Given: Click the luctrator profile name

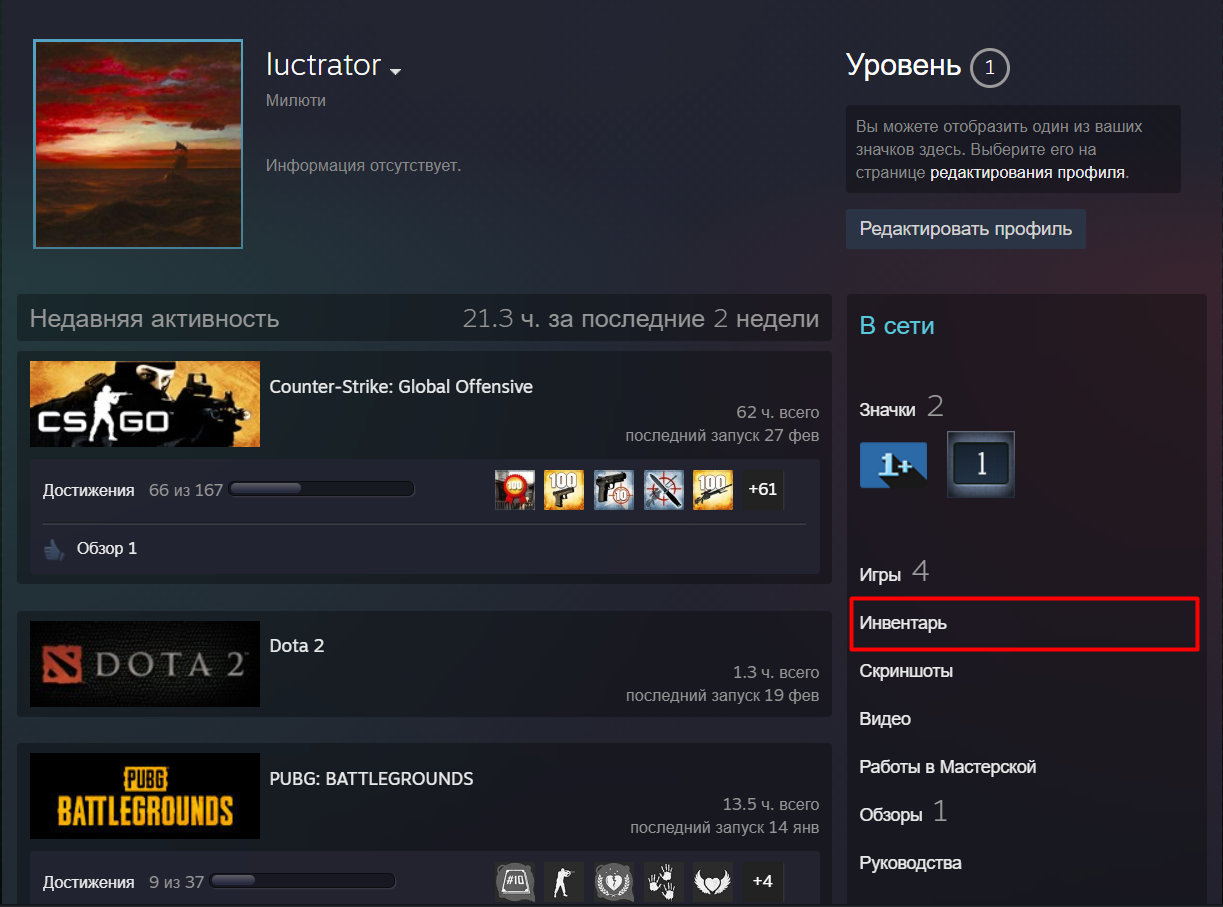Looking at the screenshot, I should coord(323,65).
